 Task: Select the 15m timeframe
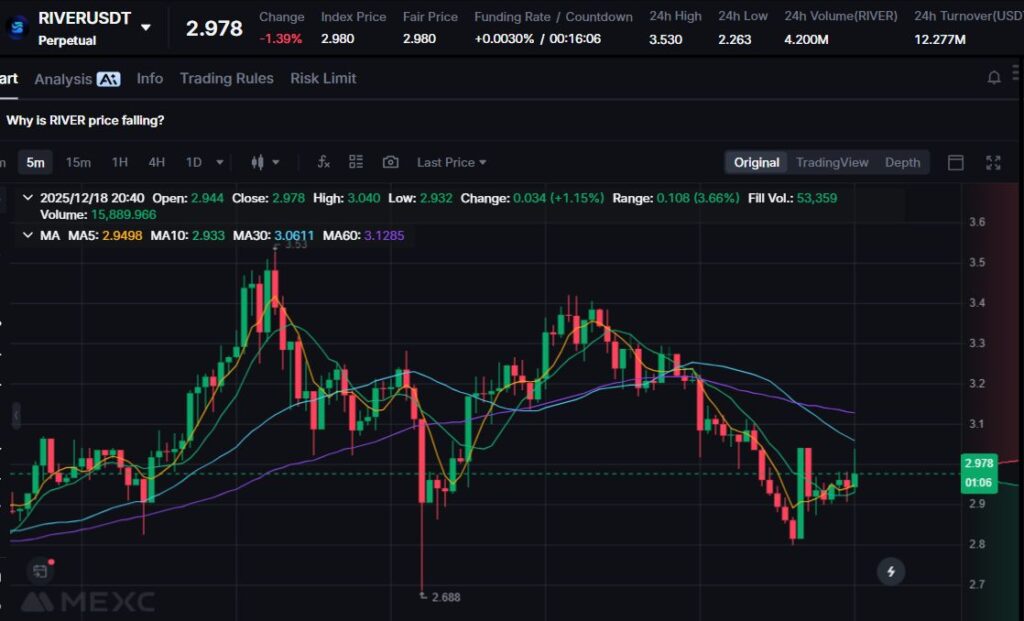78,162
